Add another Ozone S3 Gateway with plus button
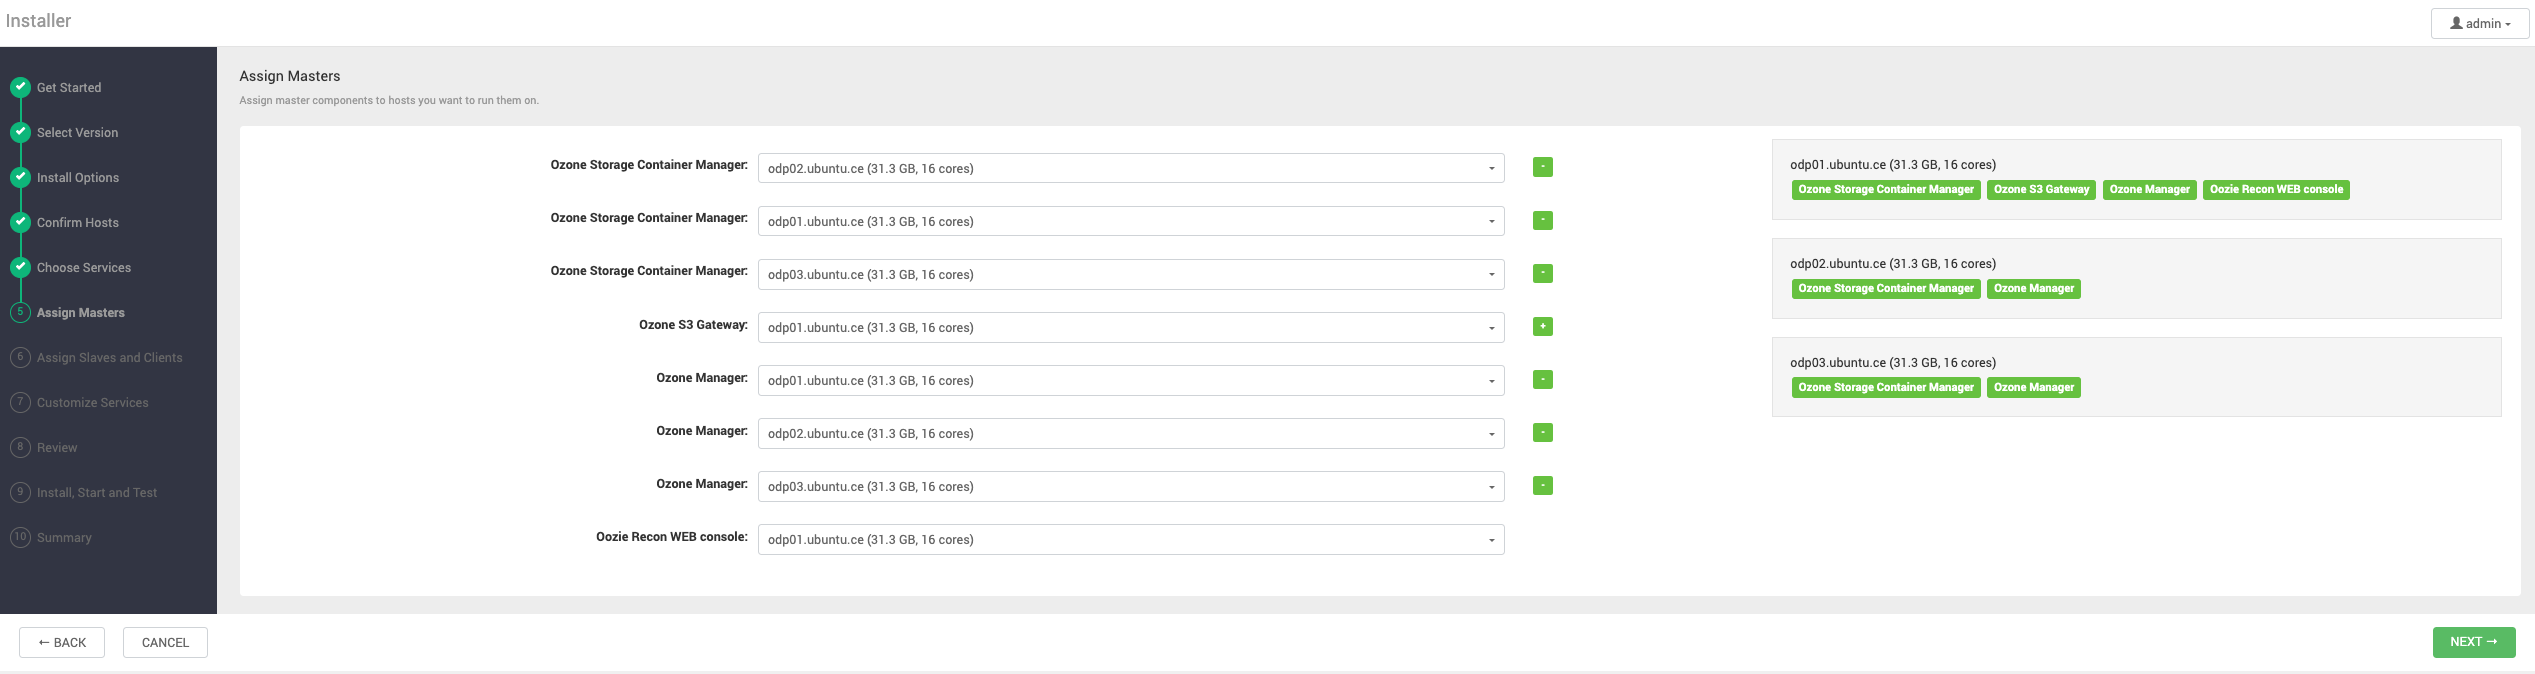2535x674 pixels. pyautogui.click(x=1542, y=326)
